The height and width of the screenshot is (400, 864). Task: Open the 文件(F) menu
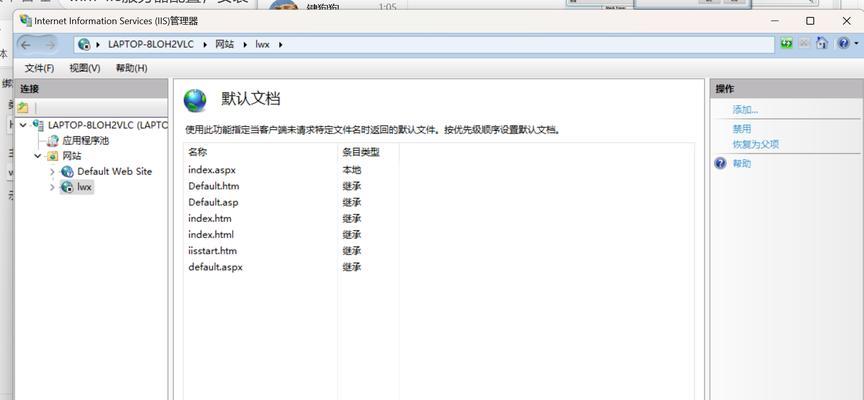[x=40, y=68]
